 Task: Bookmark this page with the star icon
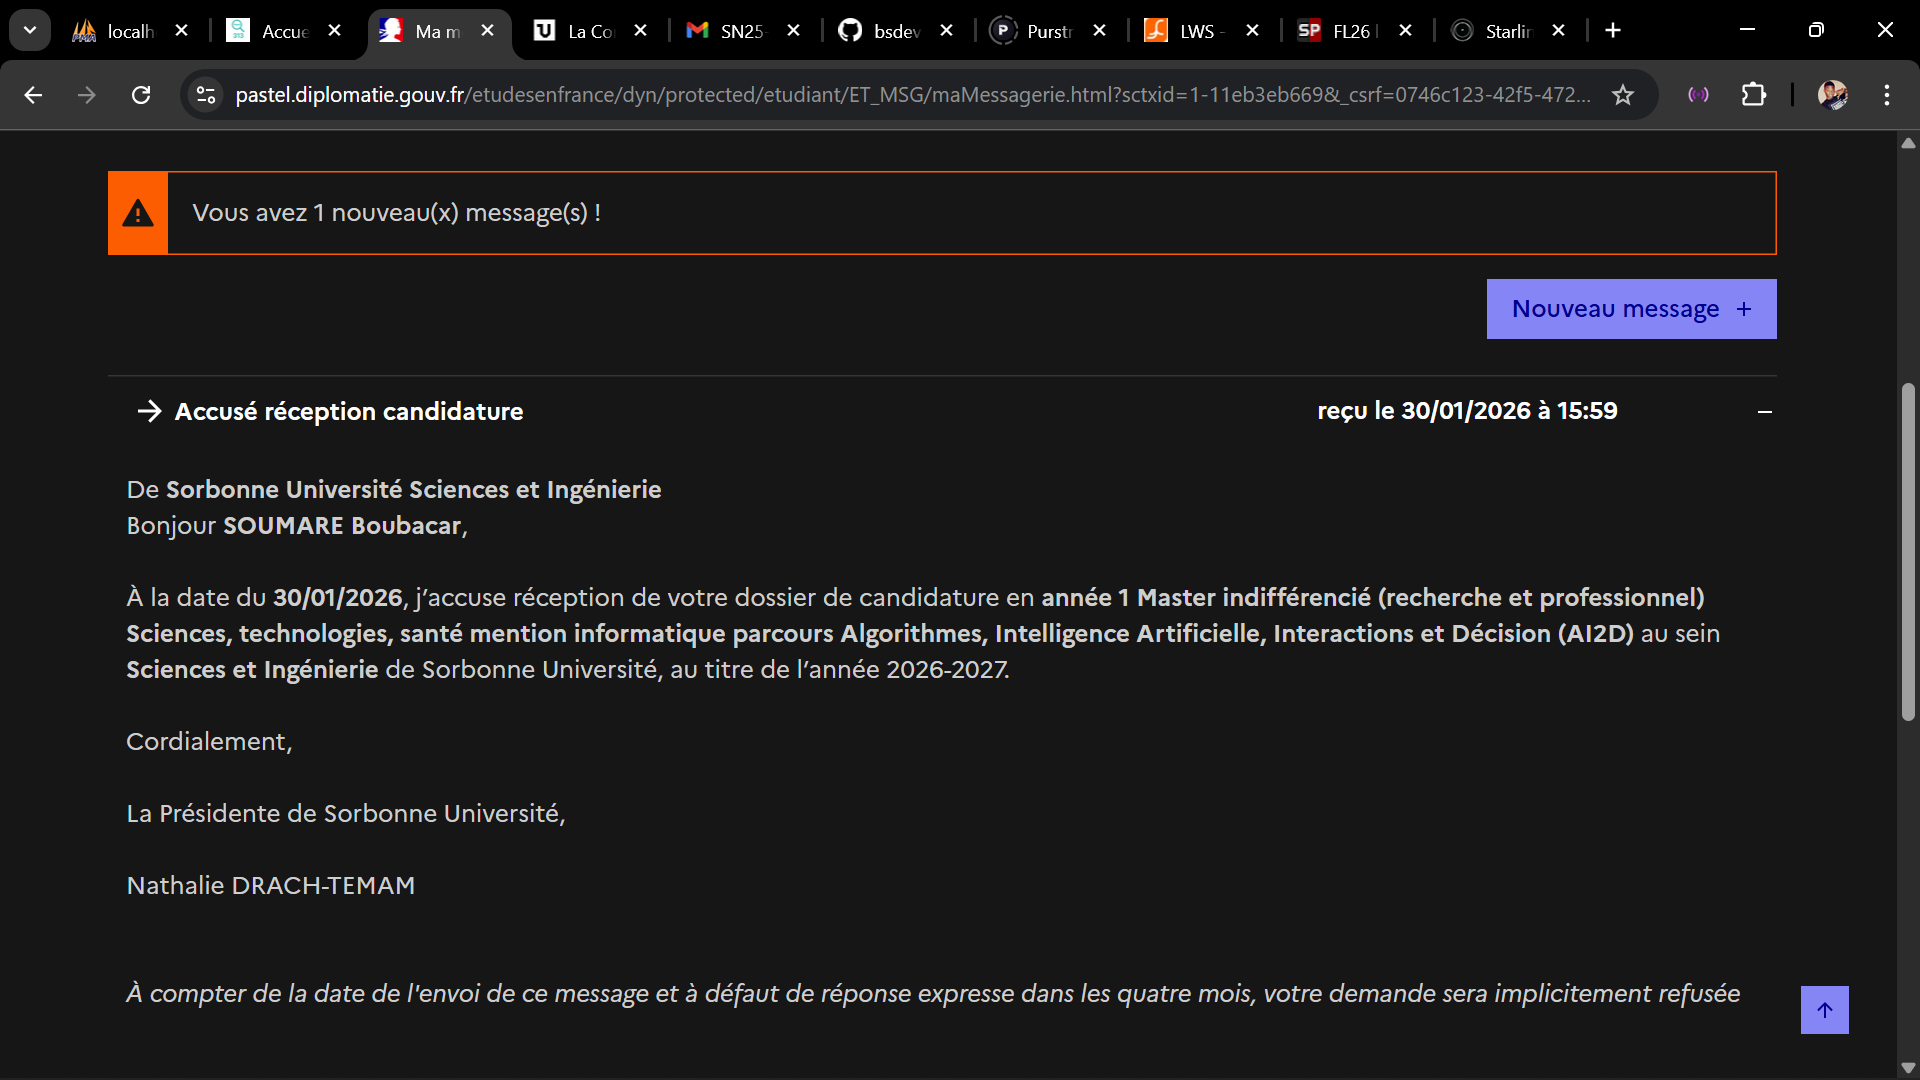click(1622, 95)
